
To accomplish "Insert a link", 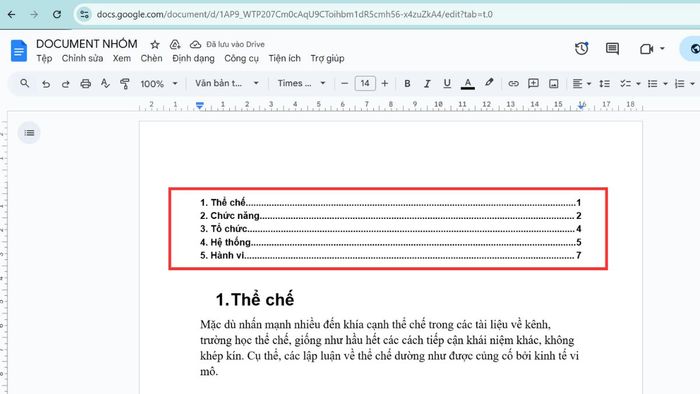I will pyautogui.click(x=513, y=83).
